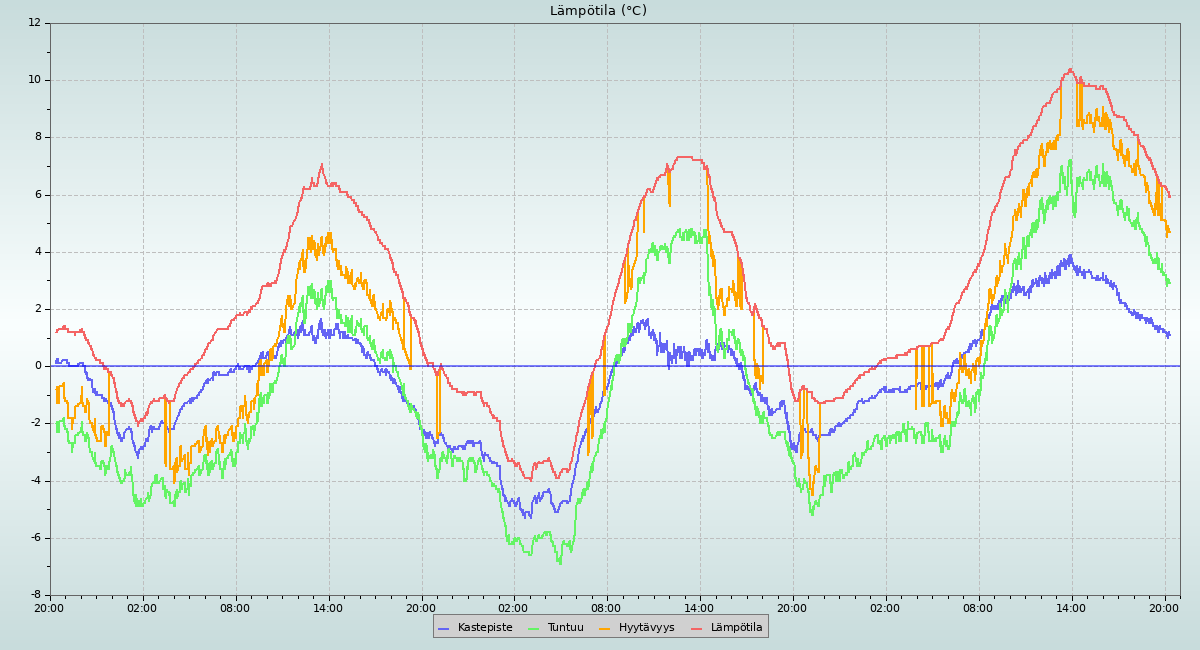Click the -4 label on the y-axis

(x=34, y=481)
